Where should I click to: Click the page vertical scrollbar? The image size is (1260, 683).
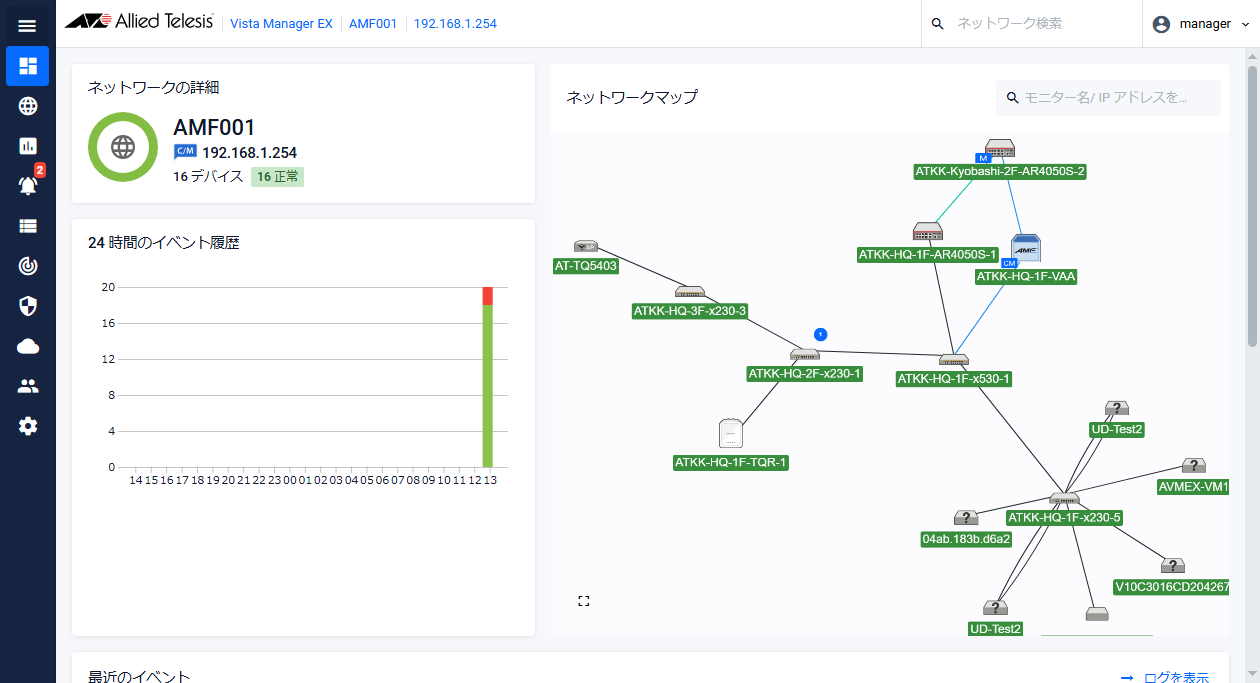point(1252,208)
